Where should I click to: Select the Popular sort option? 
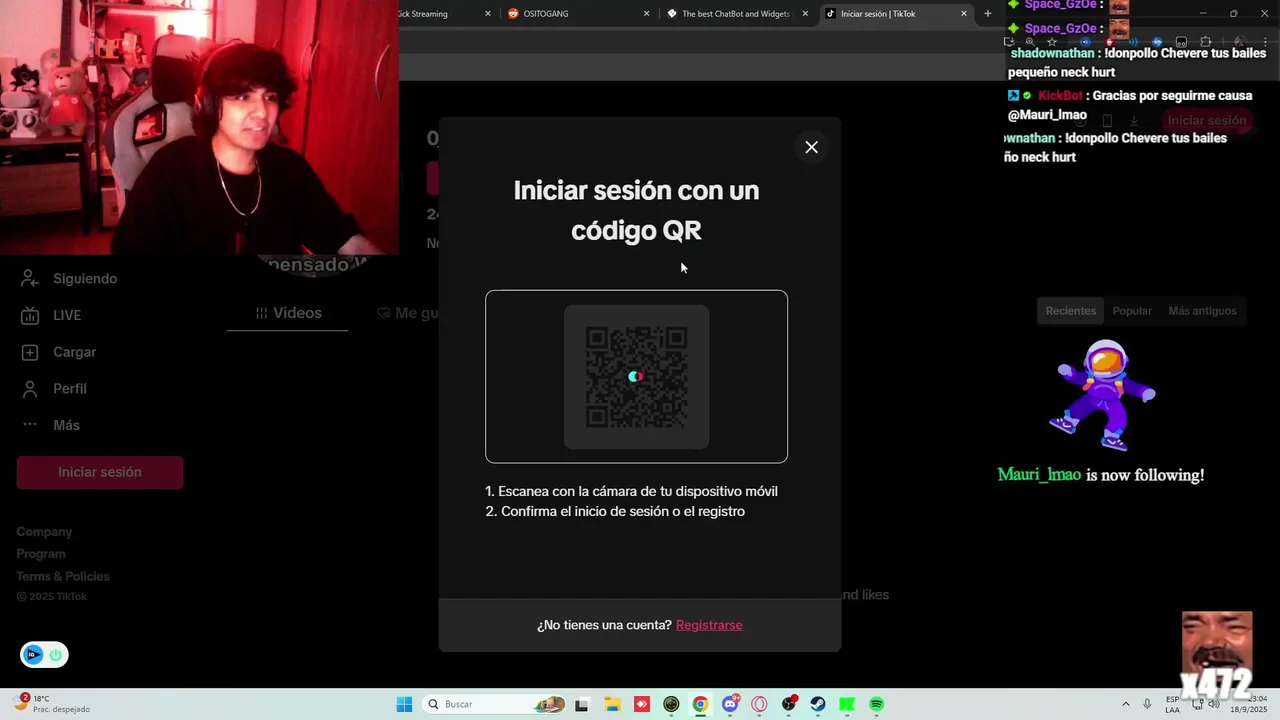(1132, 311)
